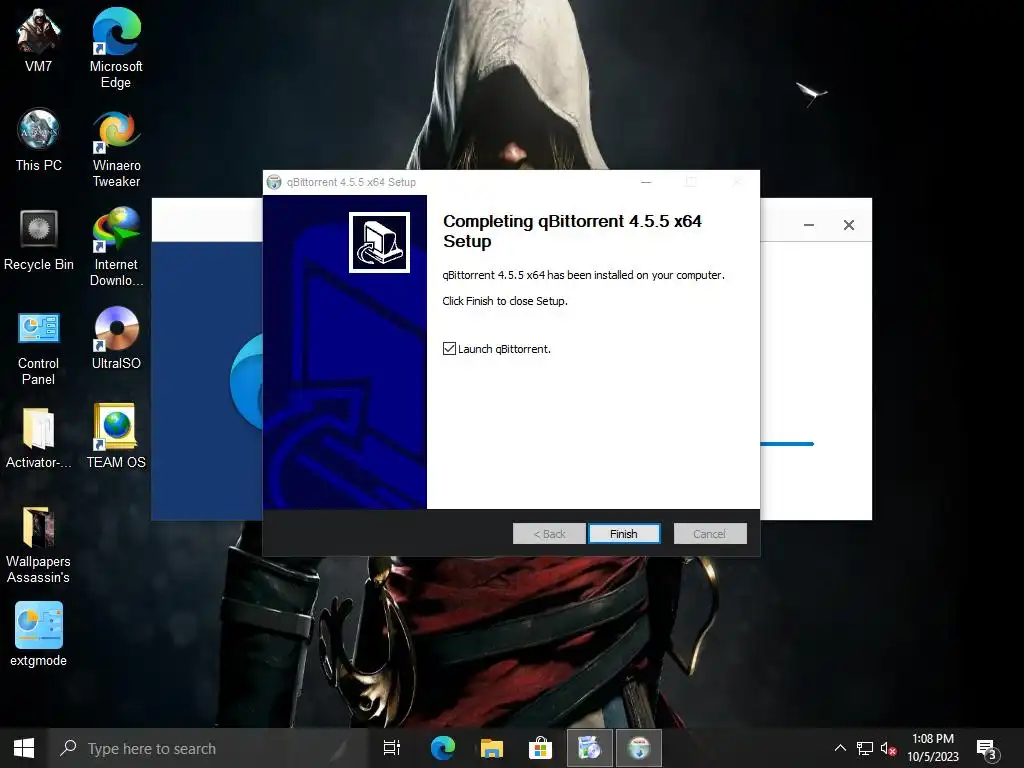
Task: Close the background installer window
Action: click(848, 225)
